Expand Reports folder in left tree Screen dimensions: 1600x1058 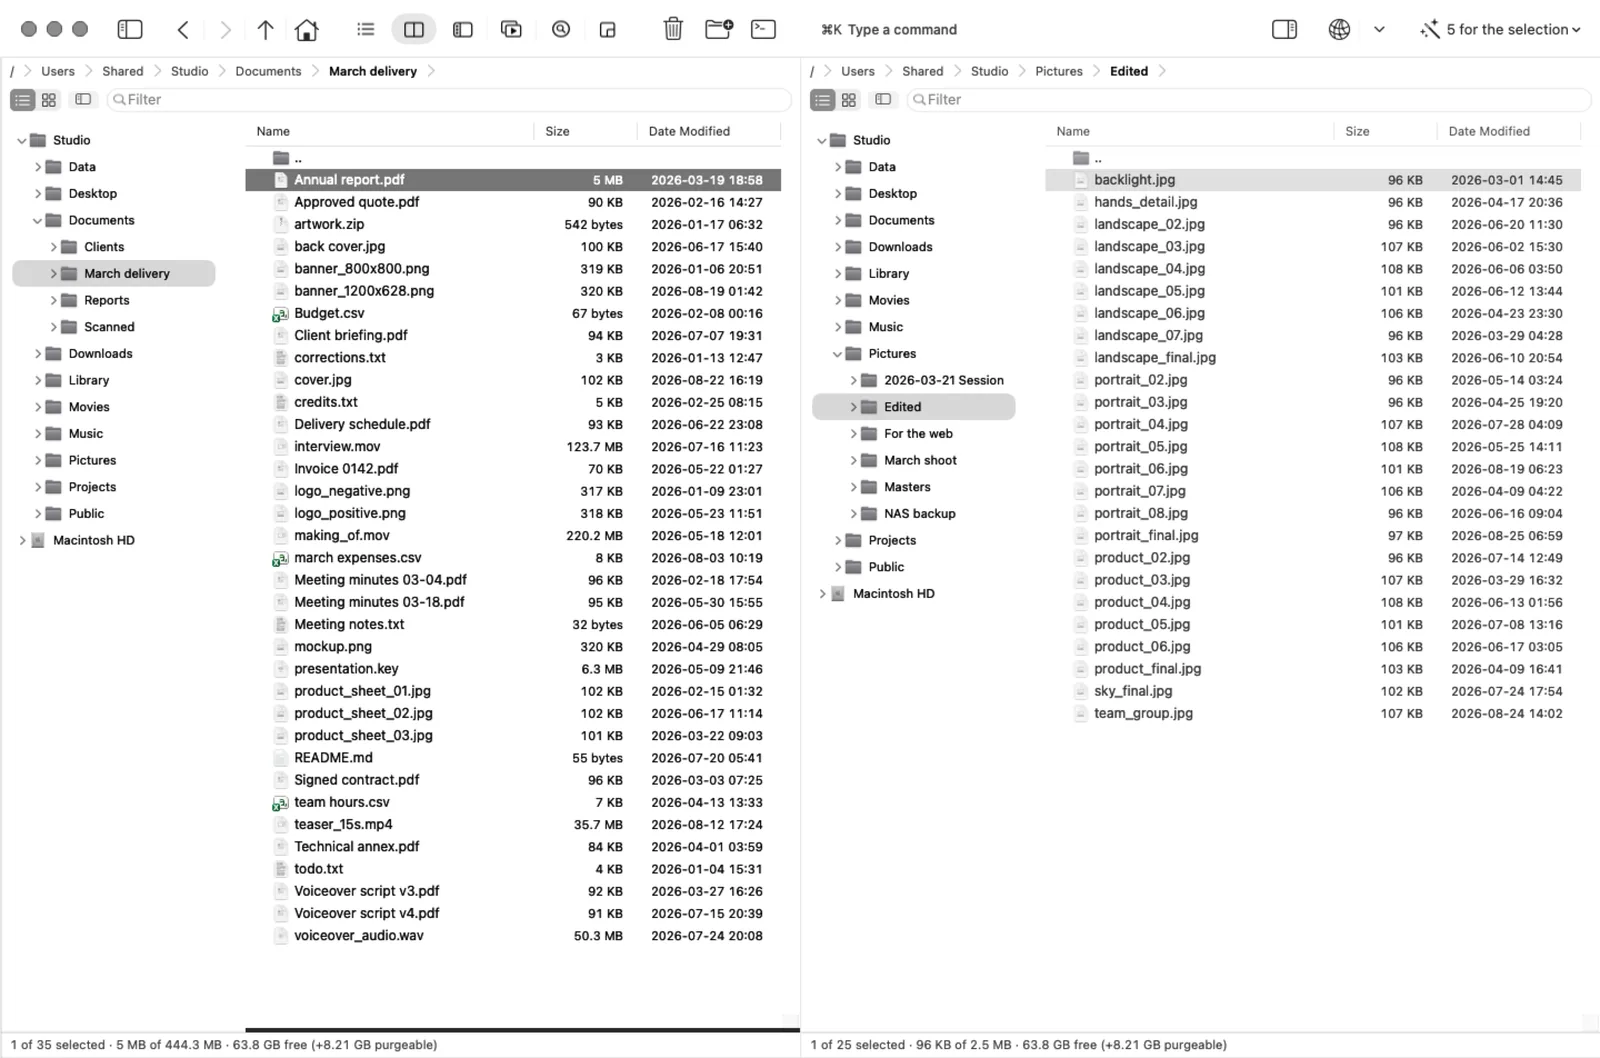pos(54,300)
